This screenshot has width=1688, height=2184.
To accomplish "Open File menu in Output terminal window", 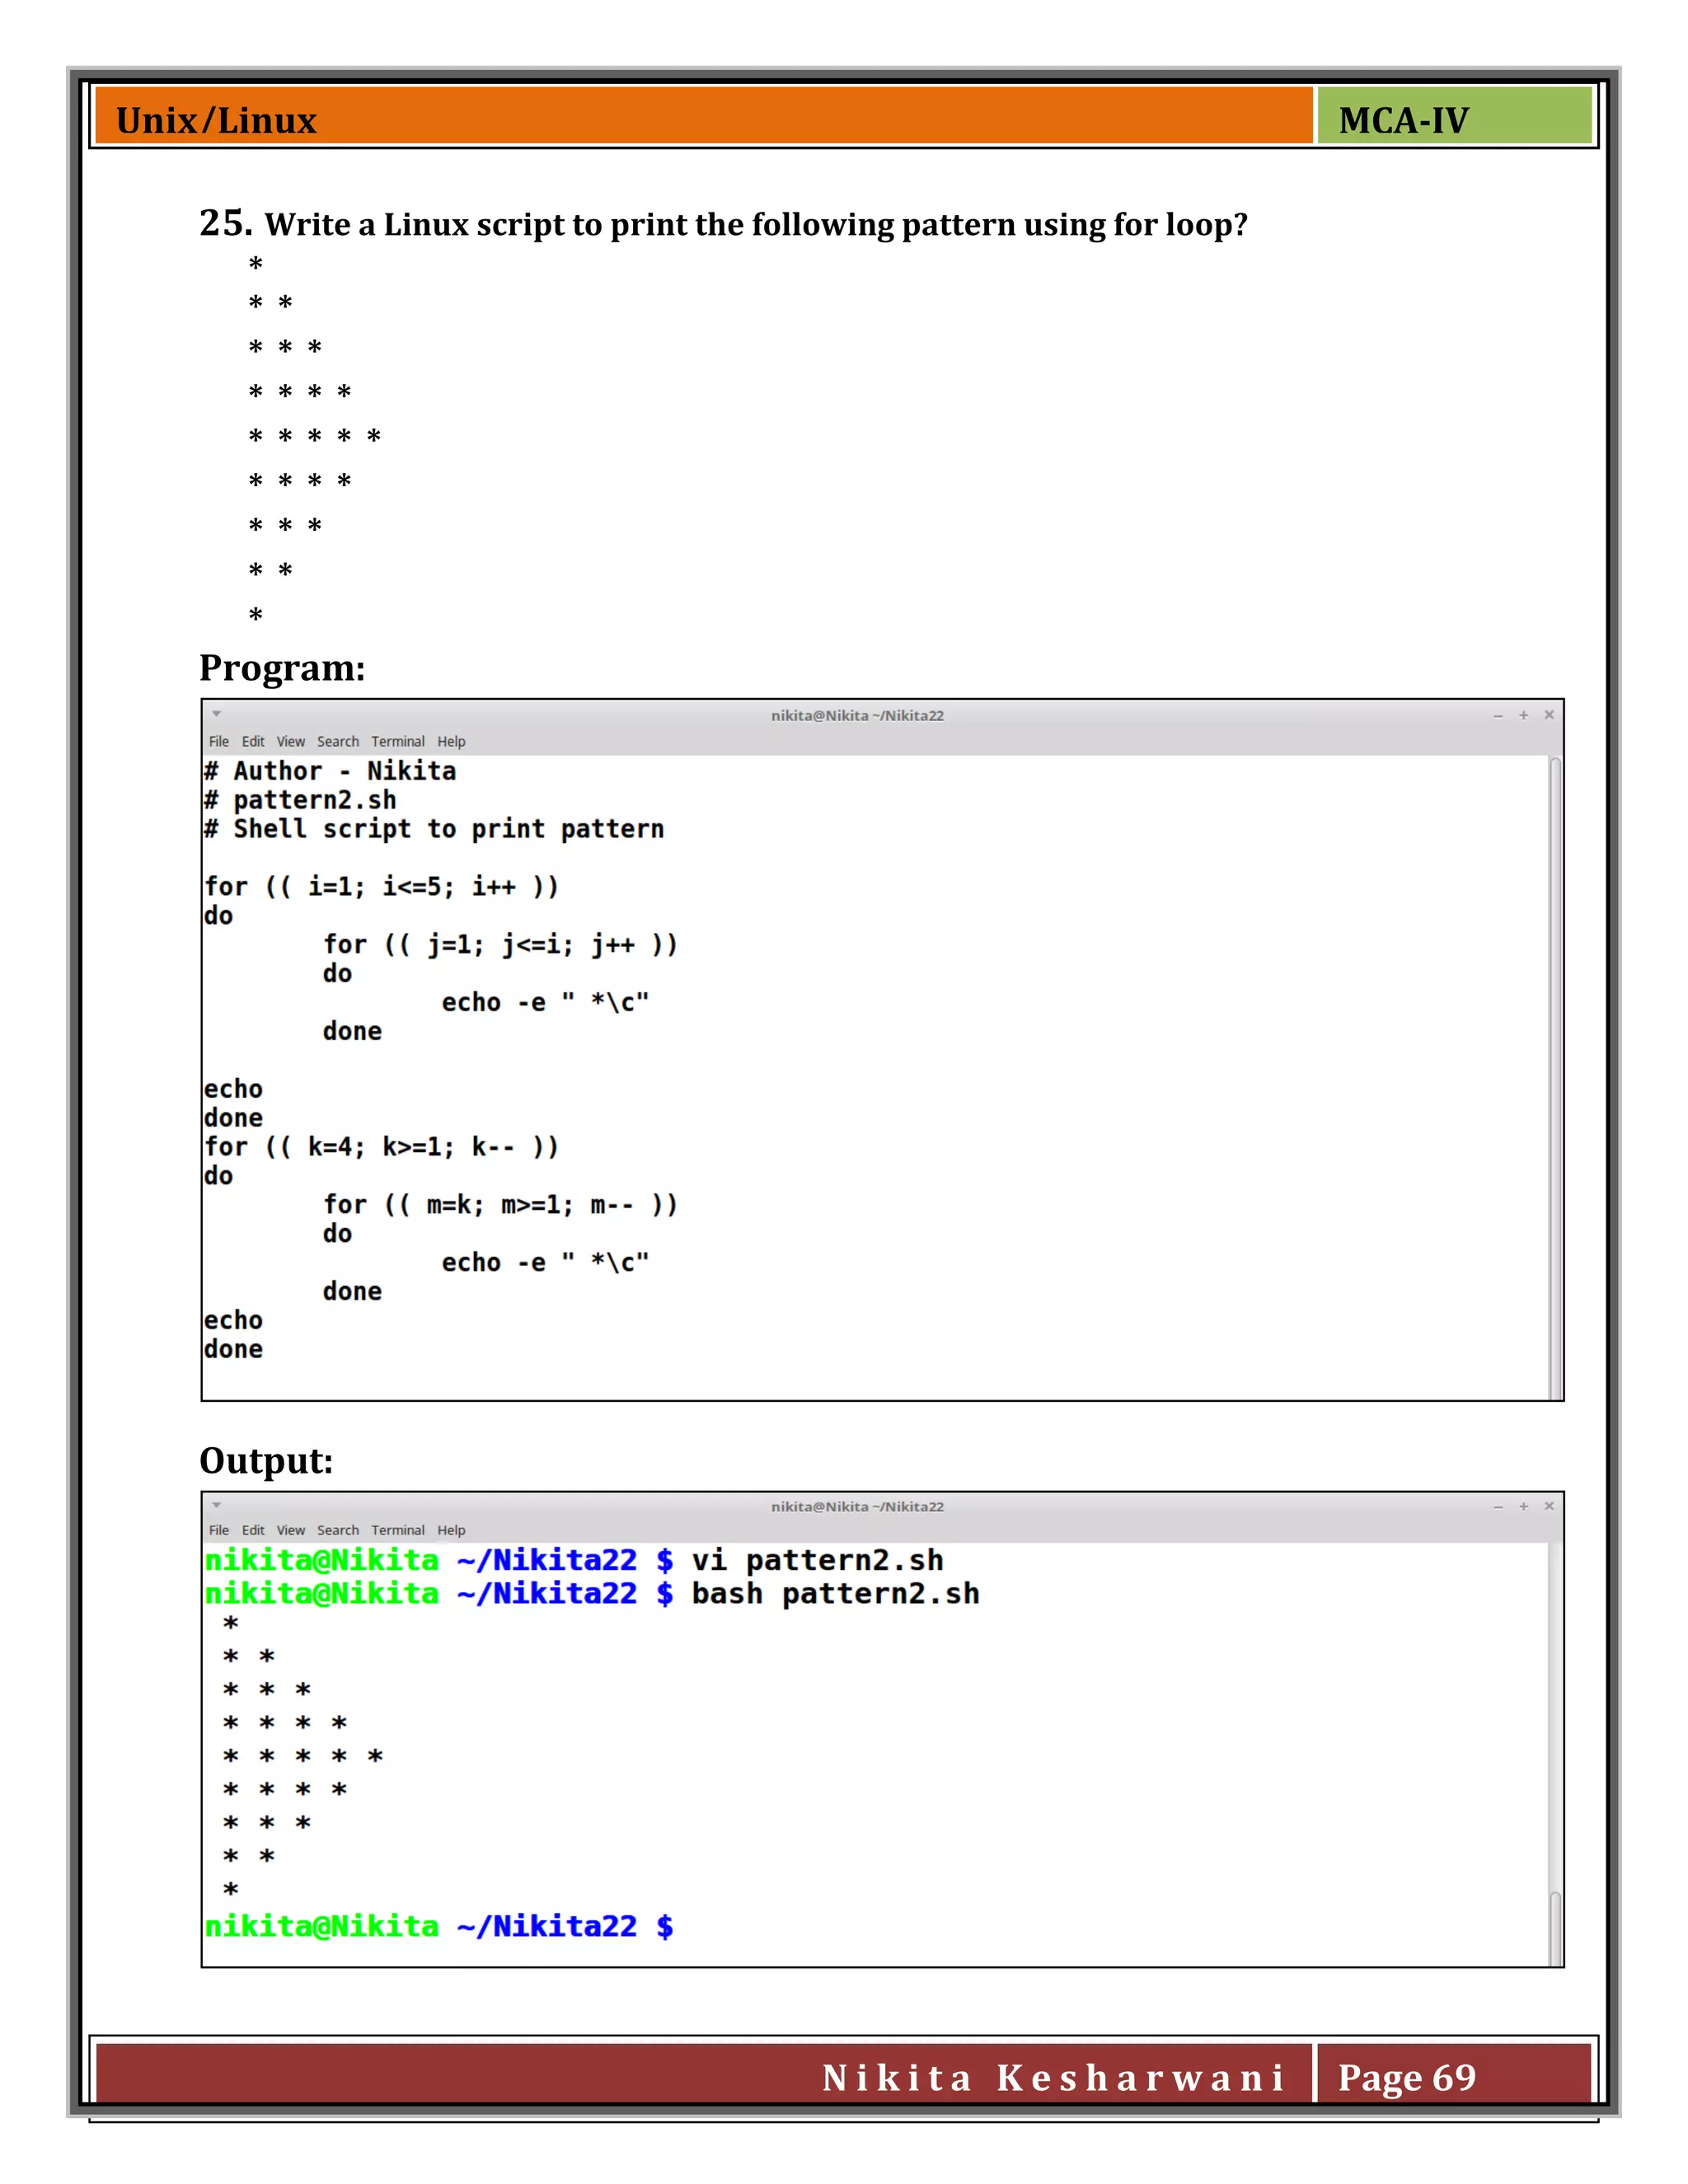I will point(218,1530).
